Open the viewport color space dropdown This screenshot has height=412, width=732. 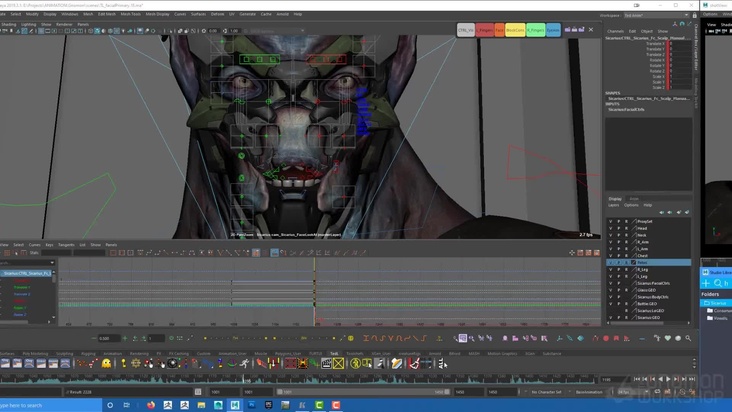276,31
